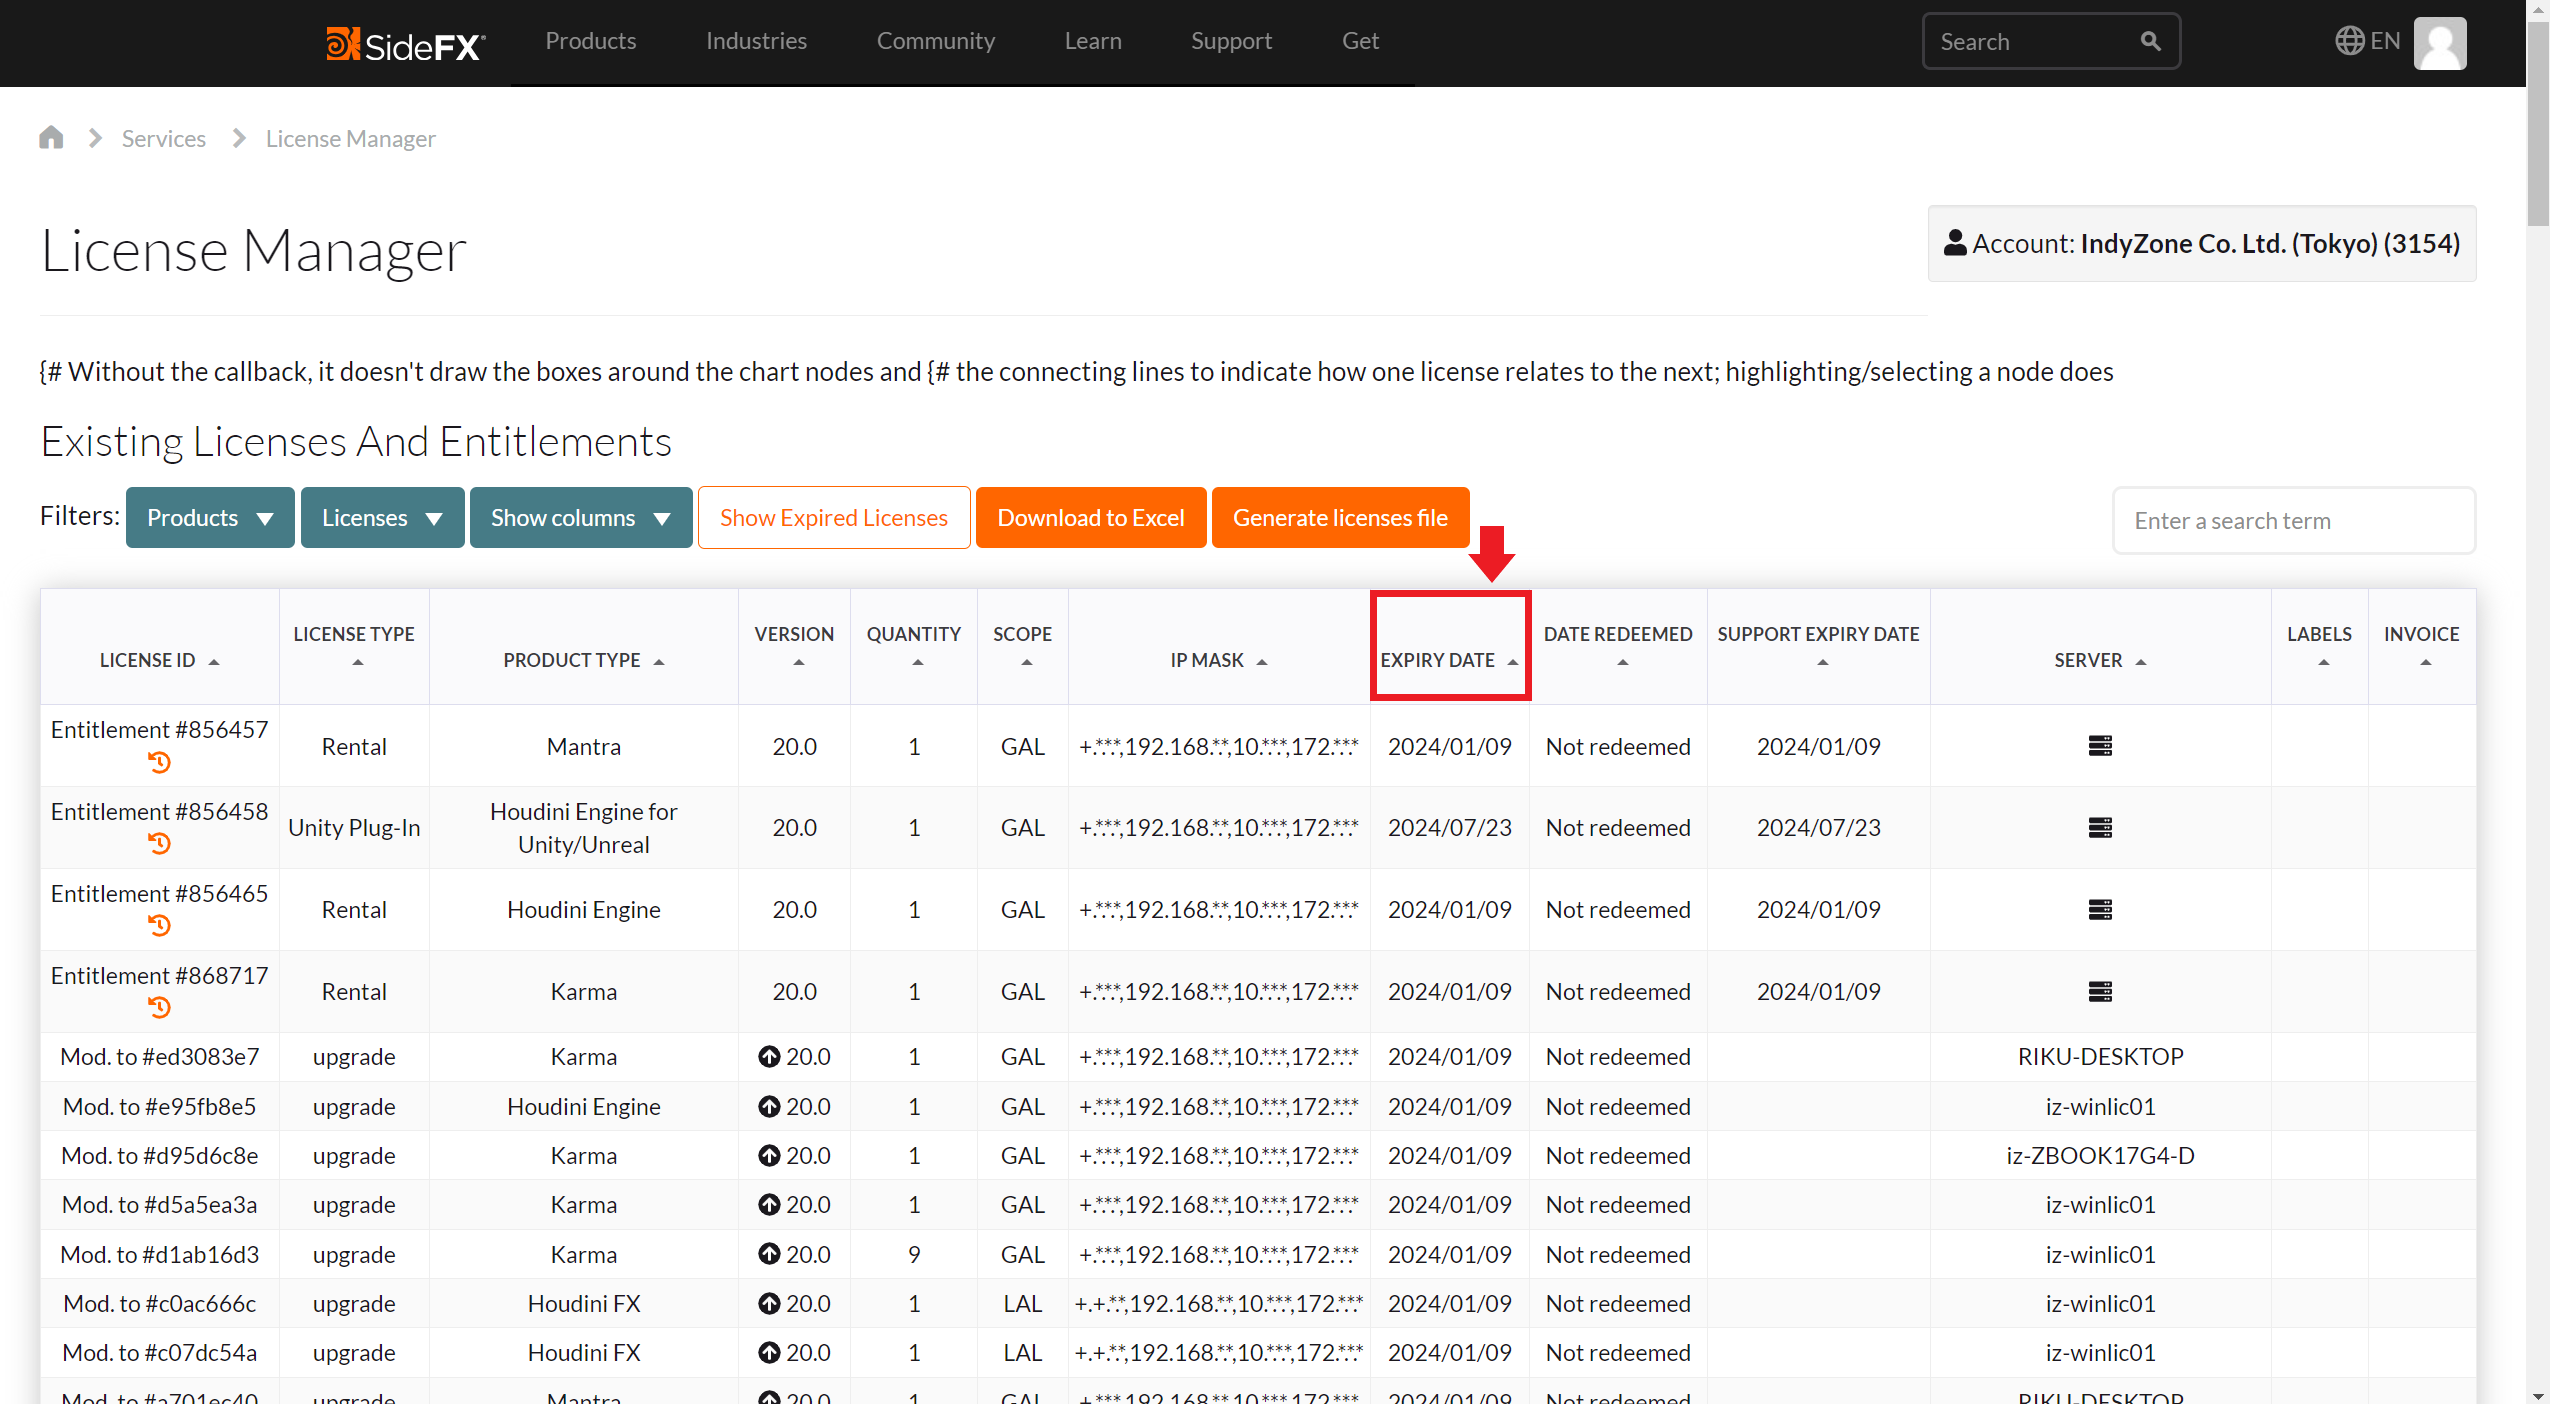This screenshot has height=1404, width=2550.
Task: Click 'Entitlement #856457' license ID
Action: pos(160,730)
